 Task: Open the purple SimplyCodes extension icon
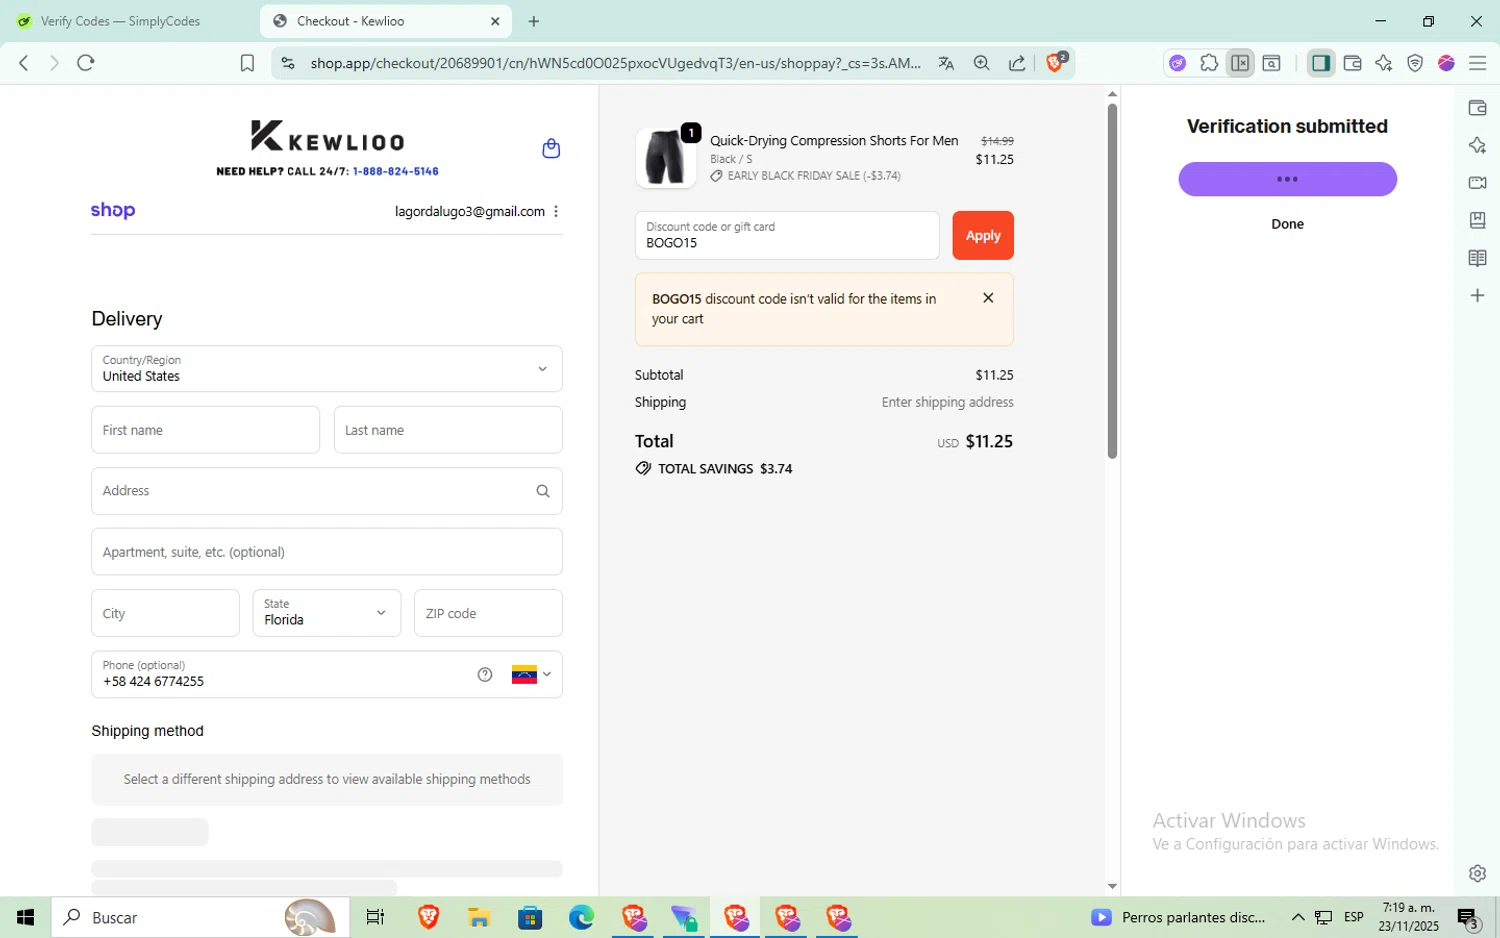1178,63
